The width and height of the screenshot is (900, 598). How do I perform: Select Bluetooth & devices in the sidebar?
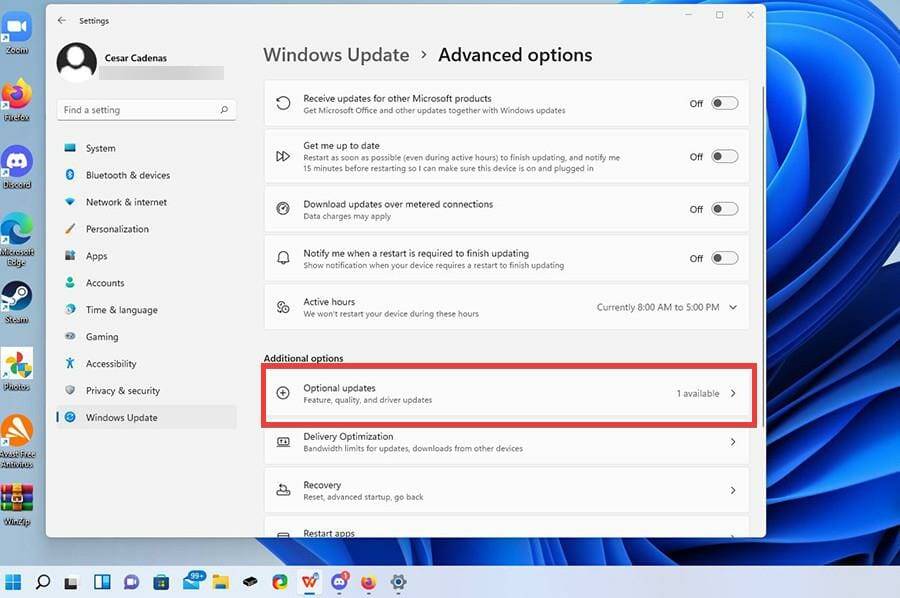coord(130,175)
